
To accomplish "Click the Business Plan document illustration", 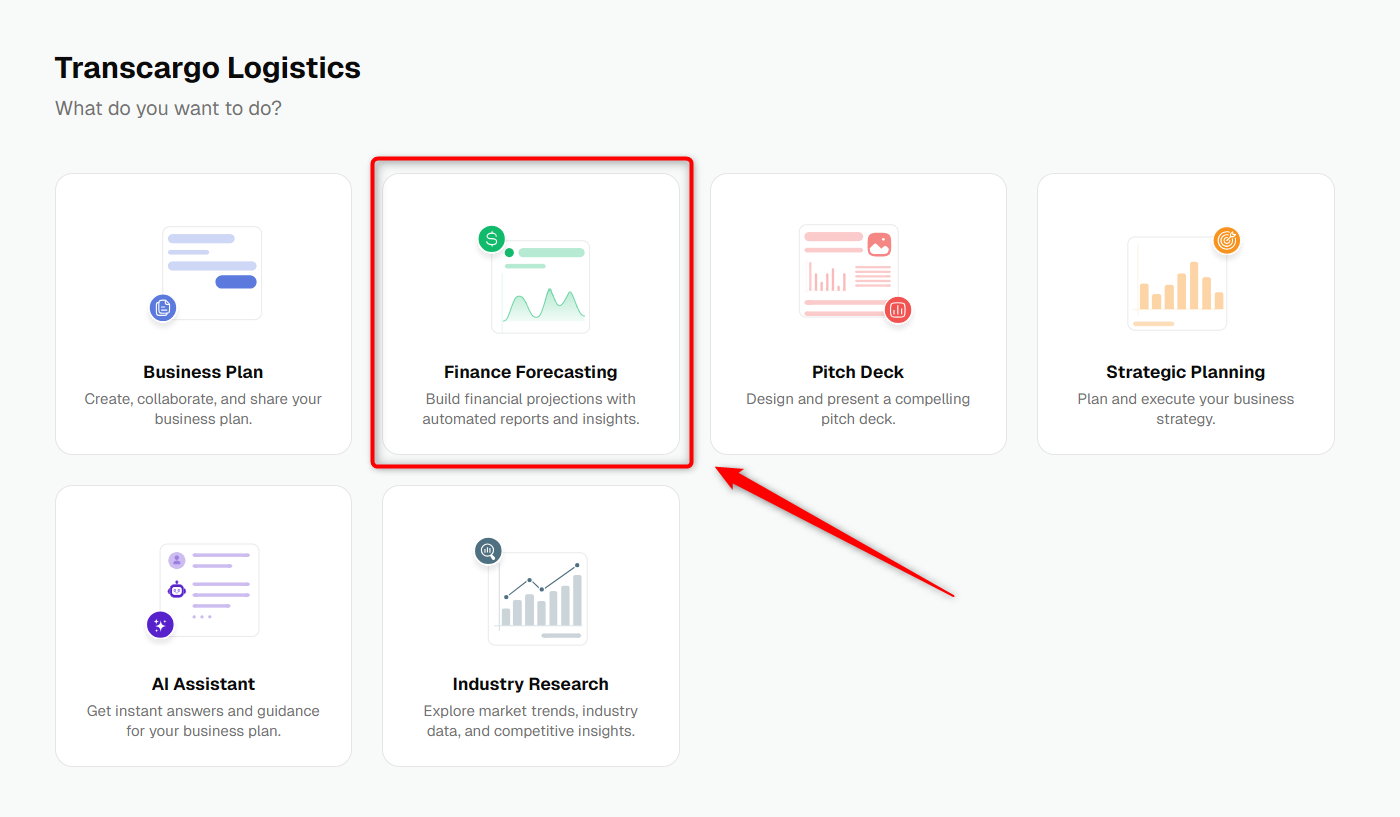I will [212, 273].
